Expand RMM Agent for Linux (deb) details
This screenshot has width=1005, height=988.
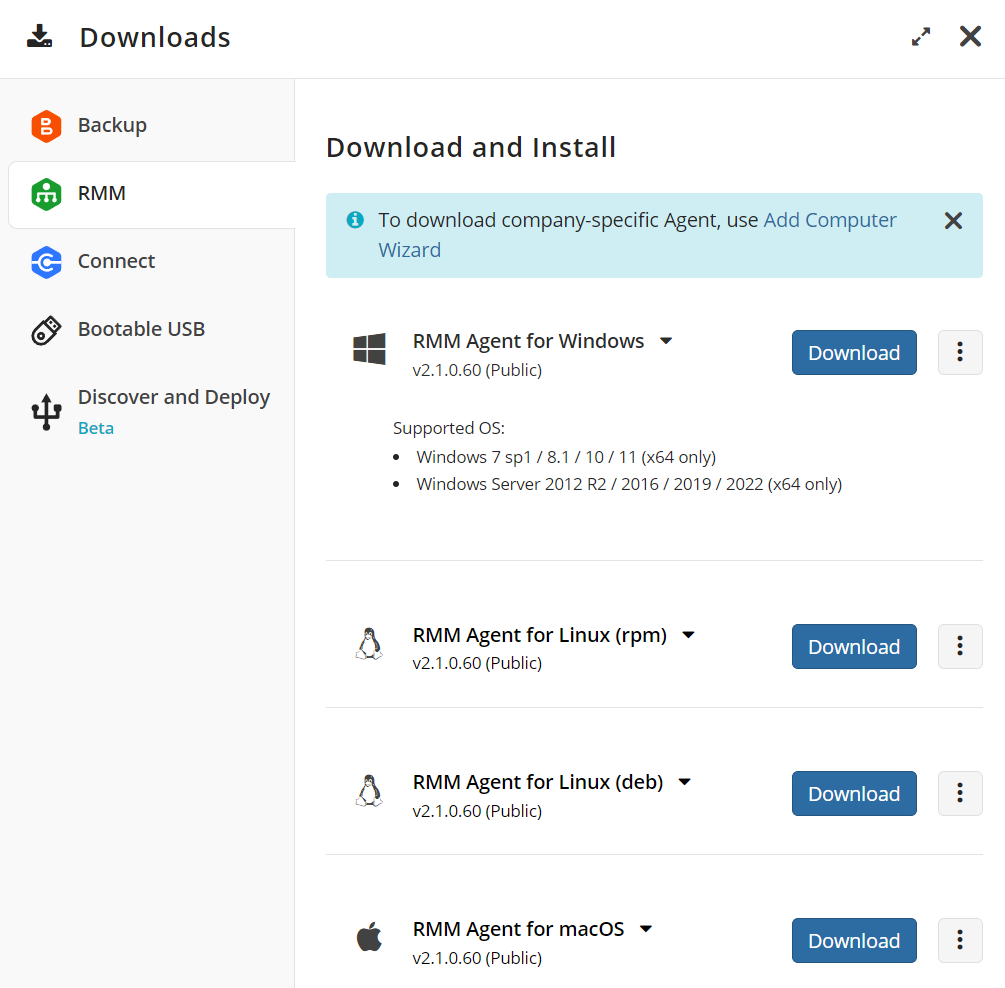pos(685,782)
